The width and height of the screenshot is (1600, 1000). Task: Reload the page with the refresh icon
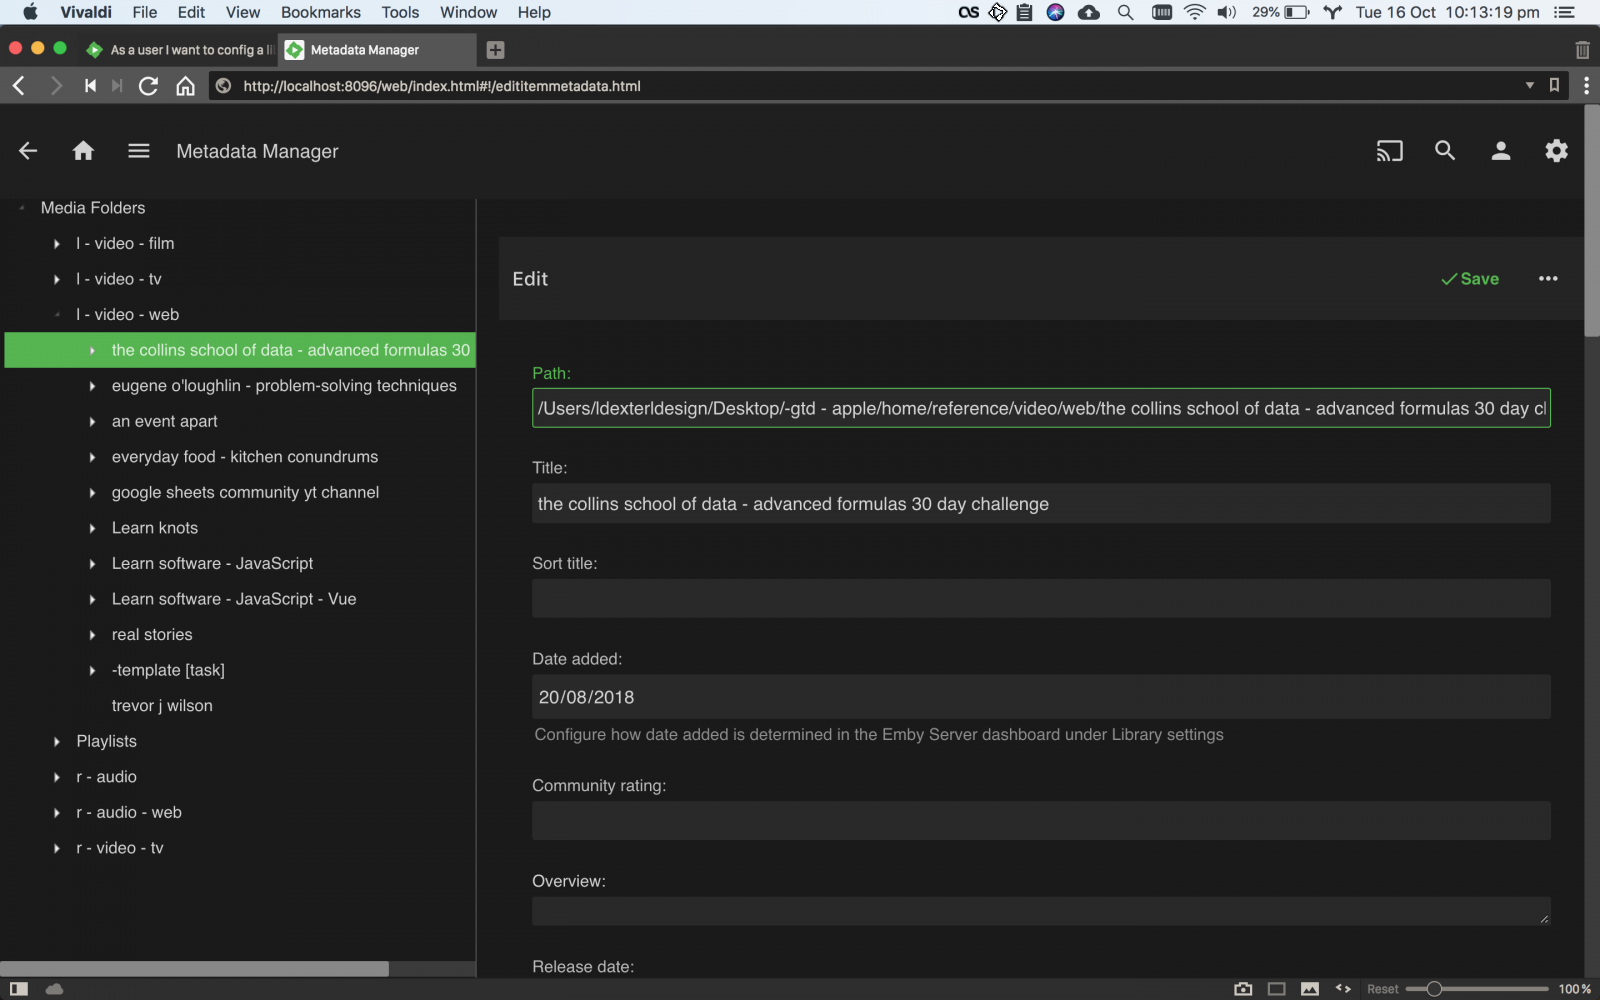pyautogui.click(x=148, y=86)
